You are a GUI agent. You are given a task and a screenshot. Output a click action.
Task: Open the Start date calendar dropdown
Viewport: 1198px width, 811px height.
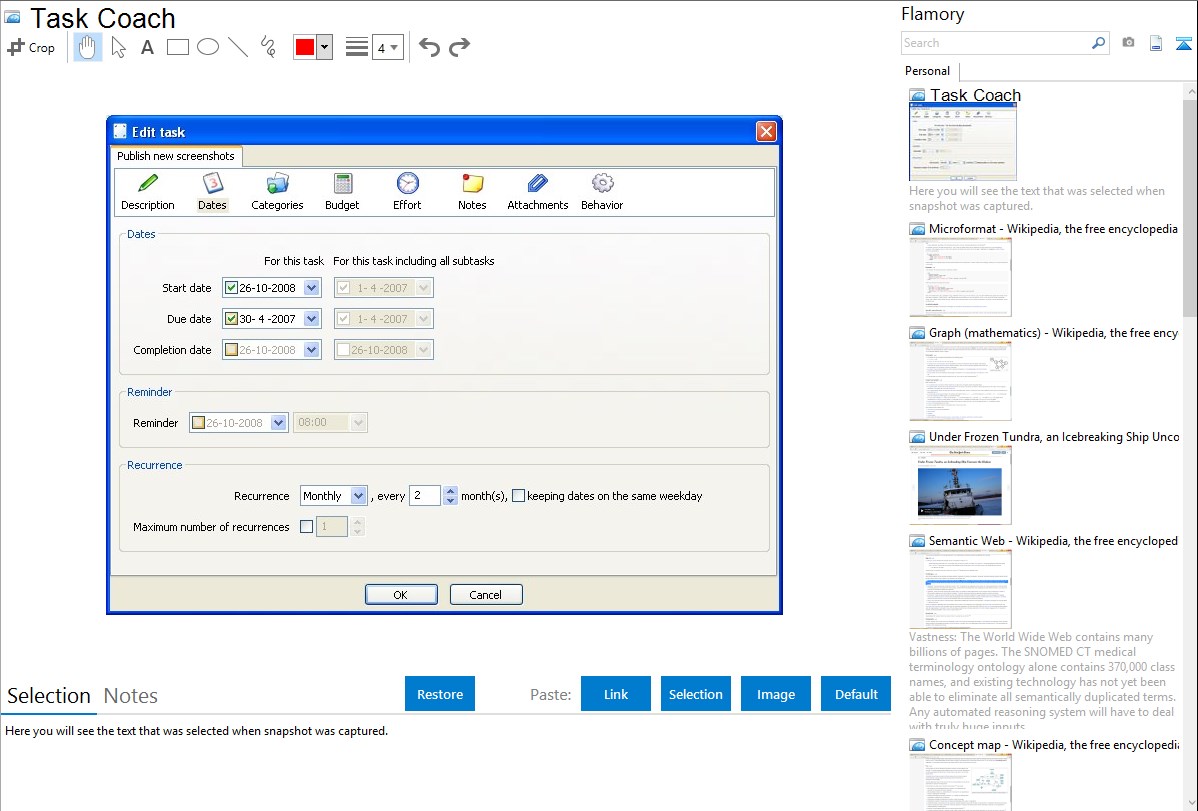pos(312,288)
